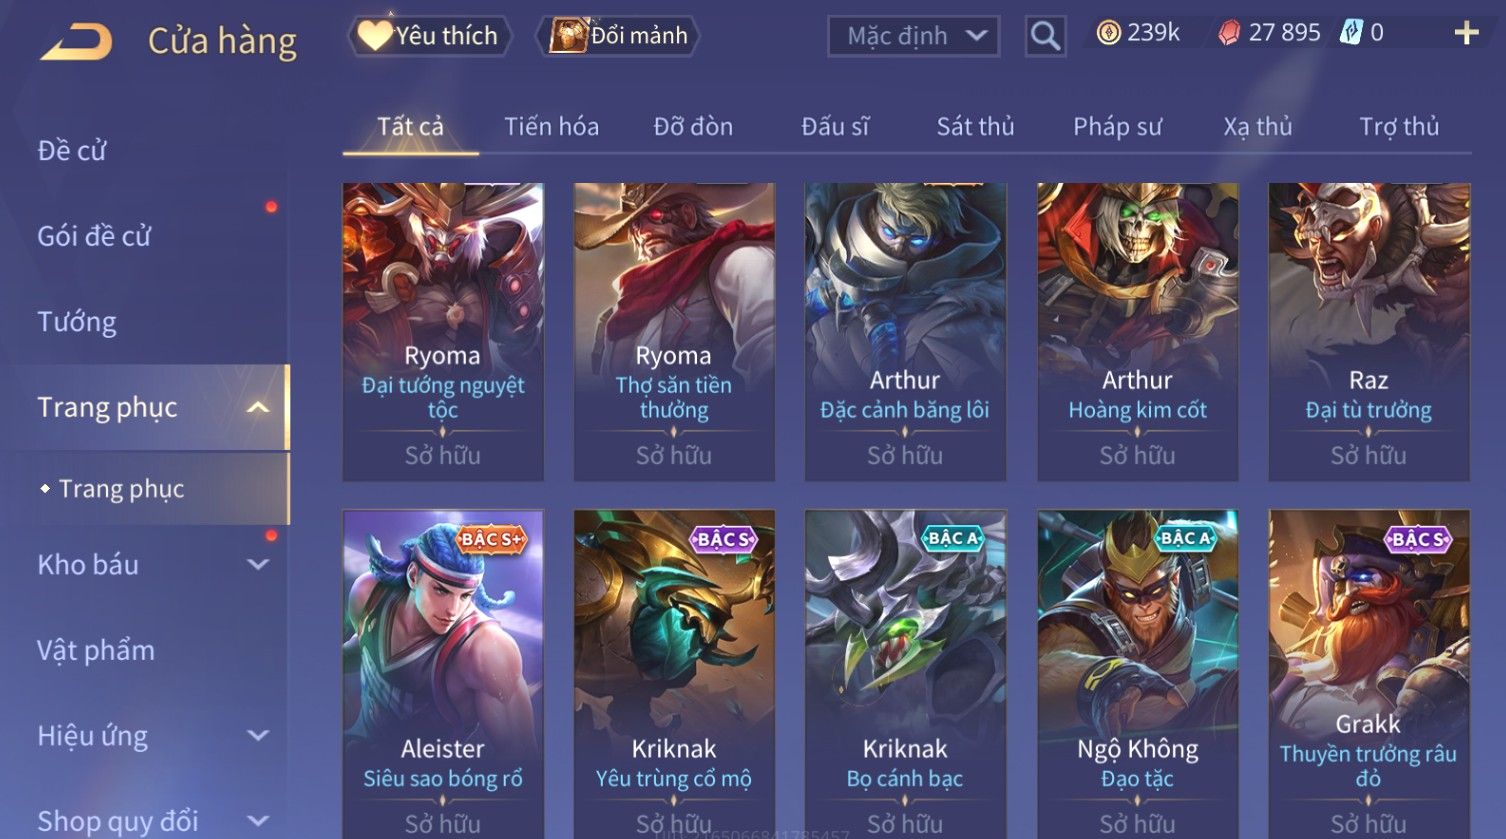Switch to the Pháp sư tab

1117,126
